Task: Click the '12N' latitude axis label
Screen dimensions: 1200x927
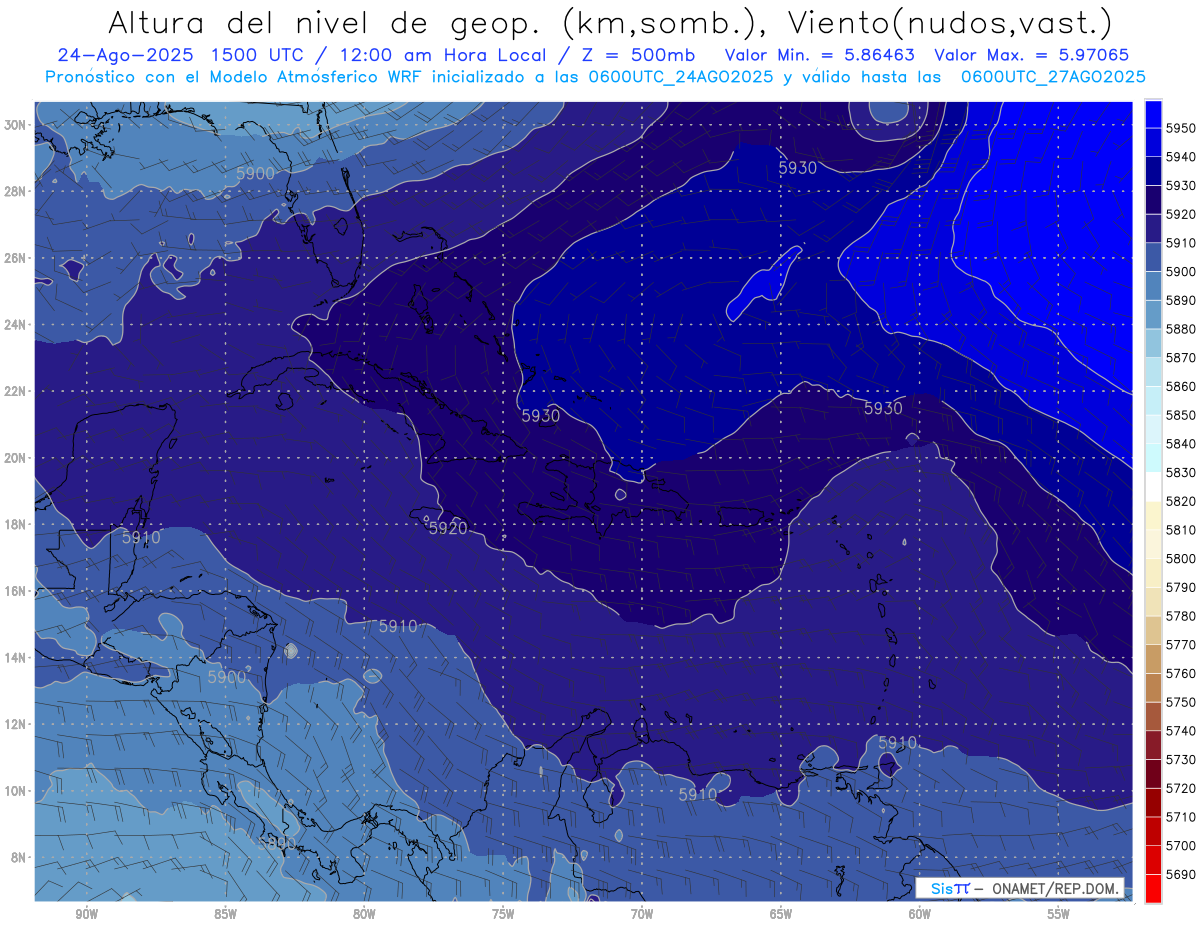Action: tap(15, 724)
